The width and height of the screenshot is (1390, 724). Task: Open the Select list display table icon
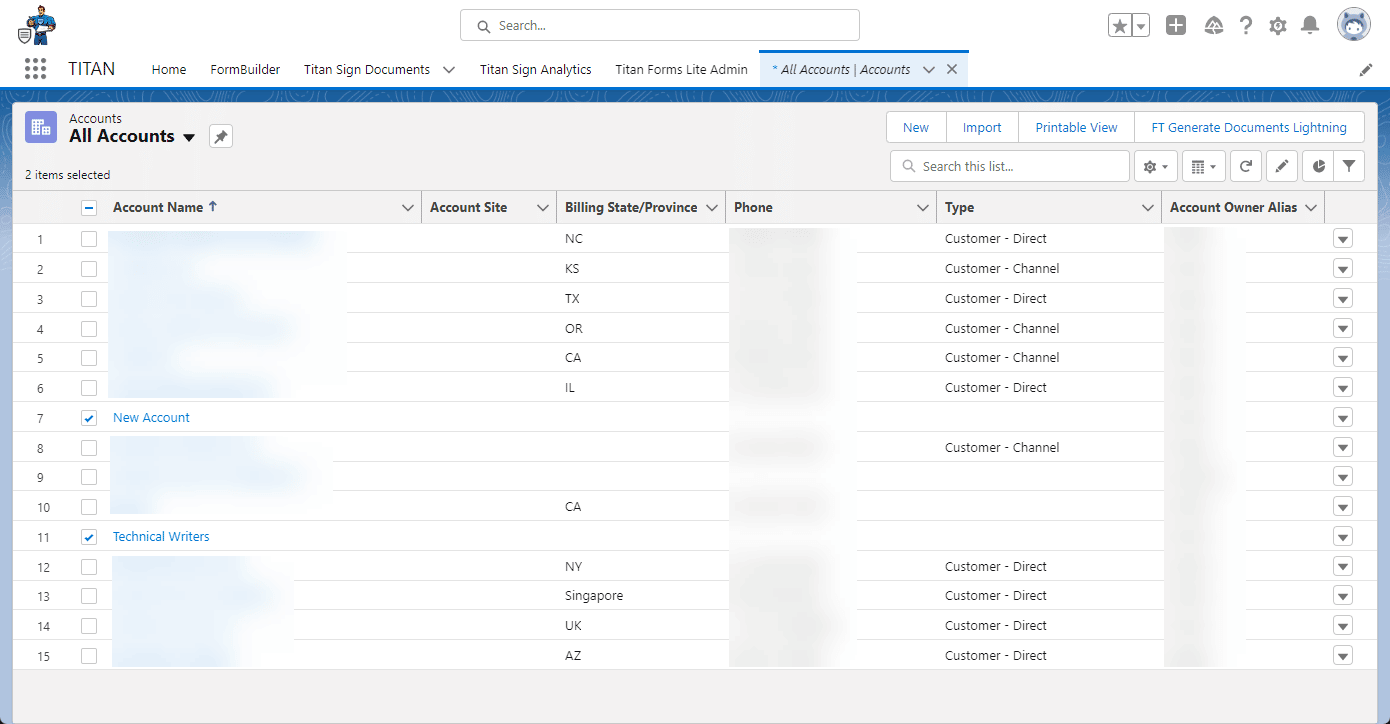coord(1203,167)
